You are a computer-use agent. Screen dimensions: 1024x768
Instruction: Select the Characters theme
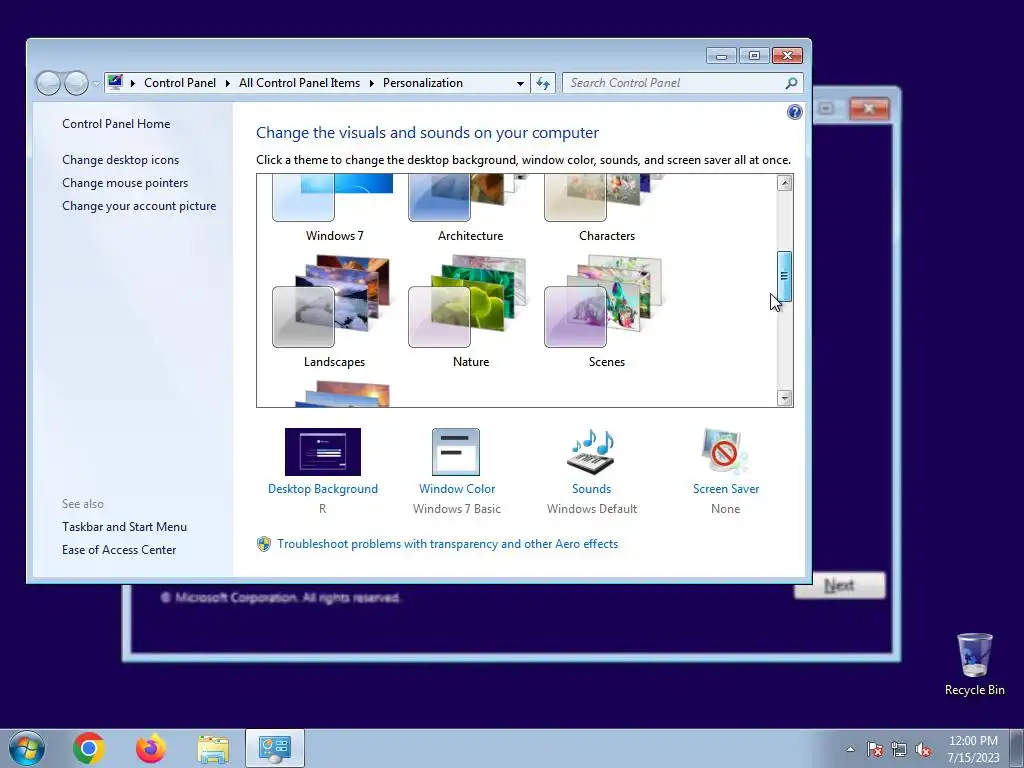(606, 208)
